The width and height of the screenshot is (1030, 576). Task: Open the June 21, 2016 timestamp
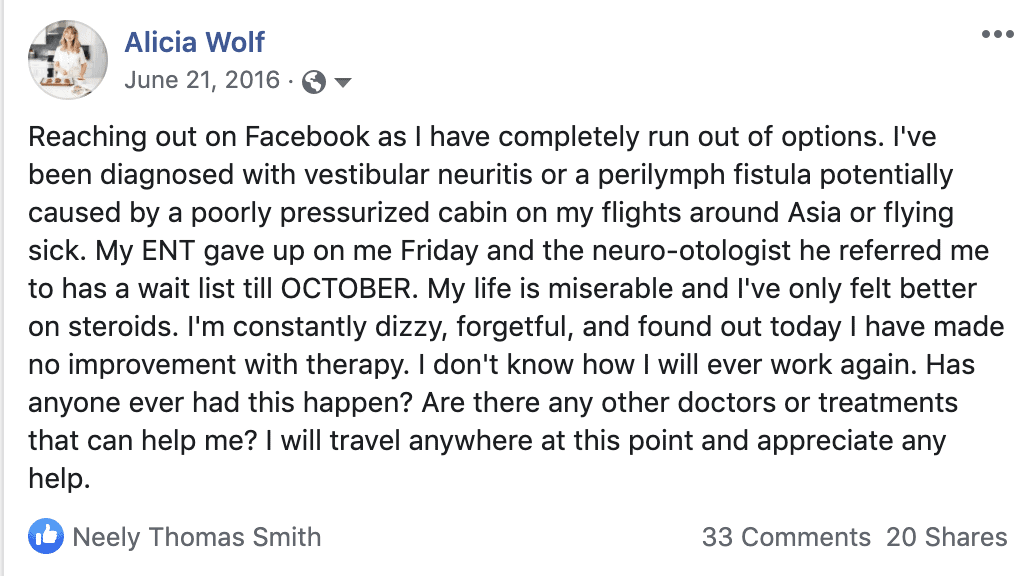[202, 80]
